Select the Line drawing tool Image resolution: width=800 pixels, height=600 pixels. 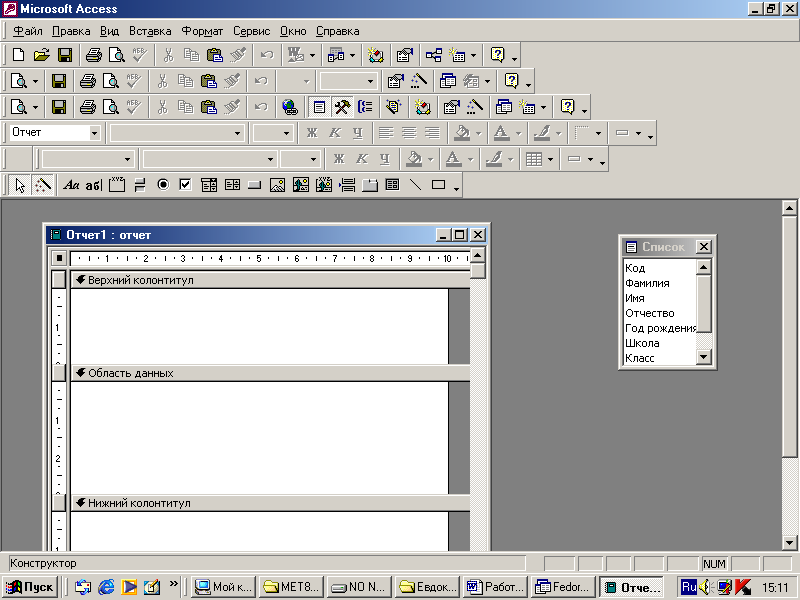pos(415,185)
